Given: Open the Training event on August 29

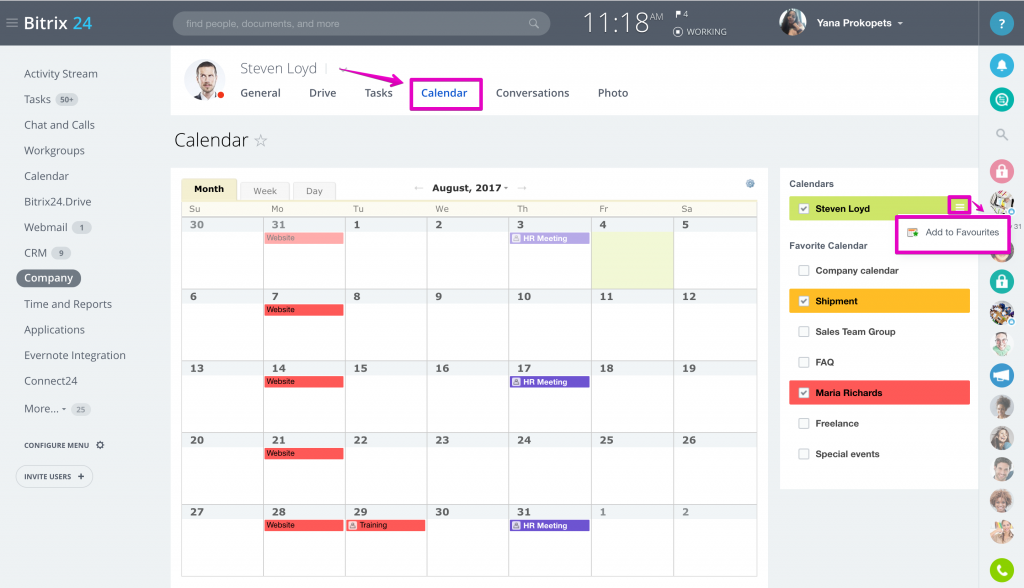Looking at the screenshot, I should pos(385,525).
